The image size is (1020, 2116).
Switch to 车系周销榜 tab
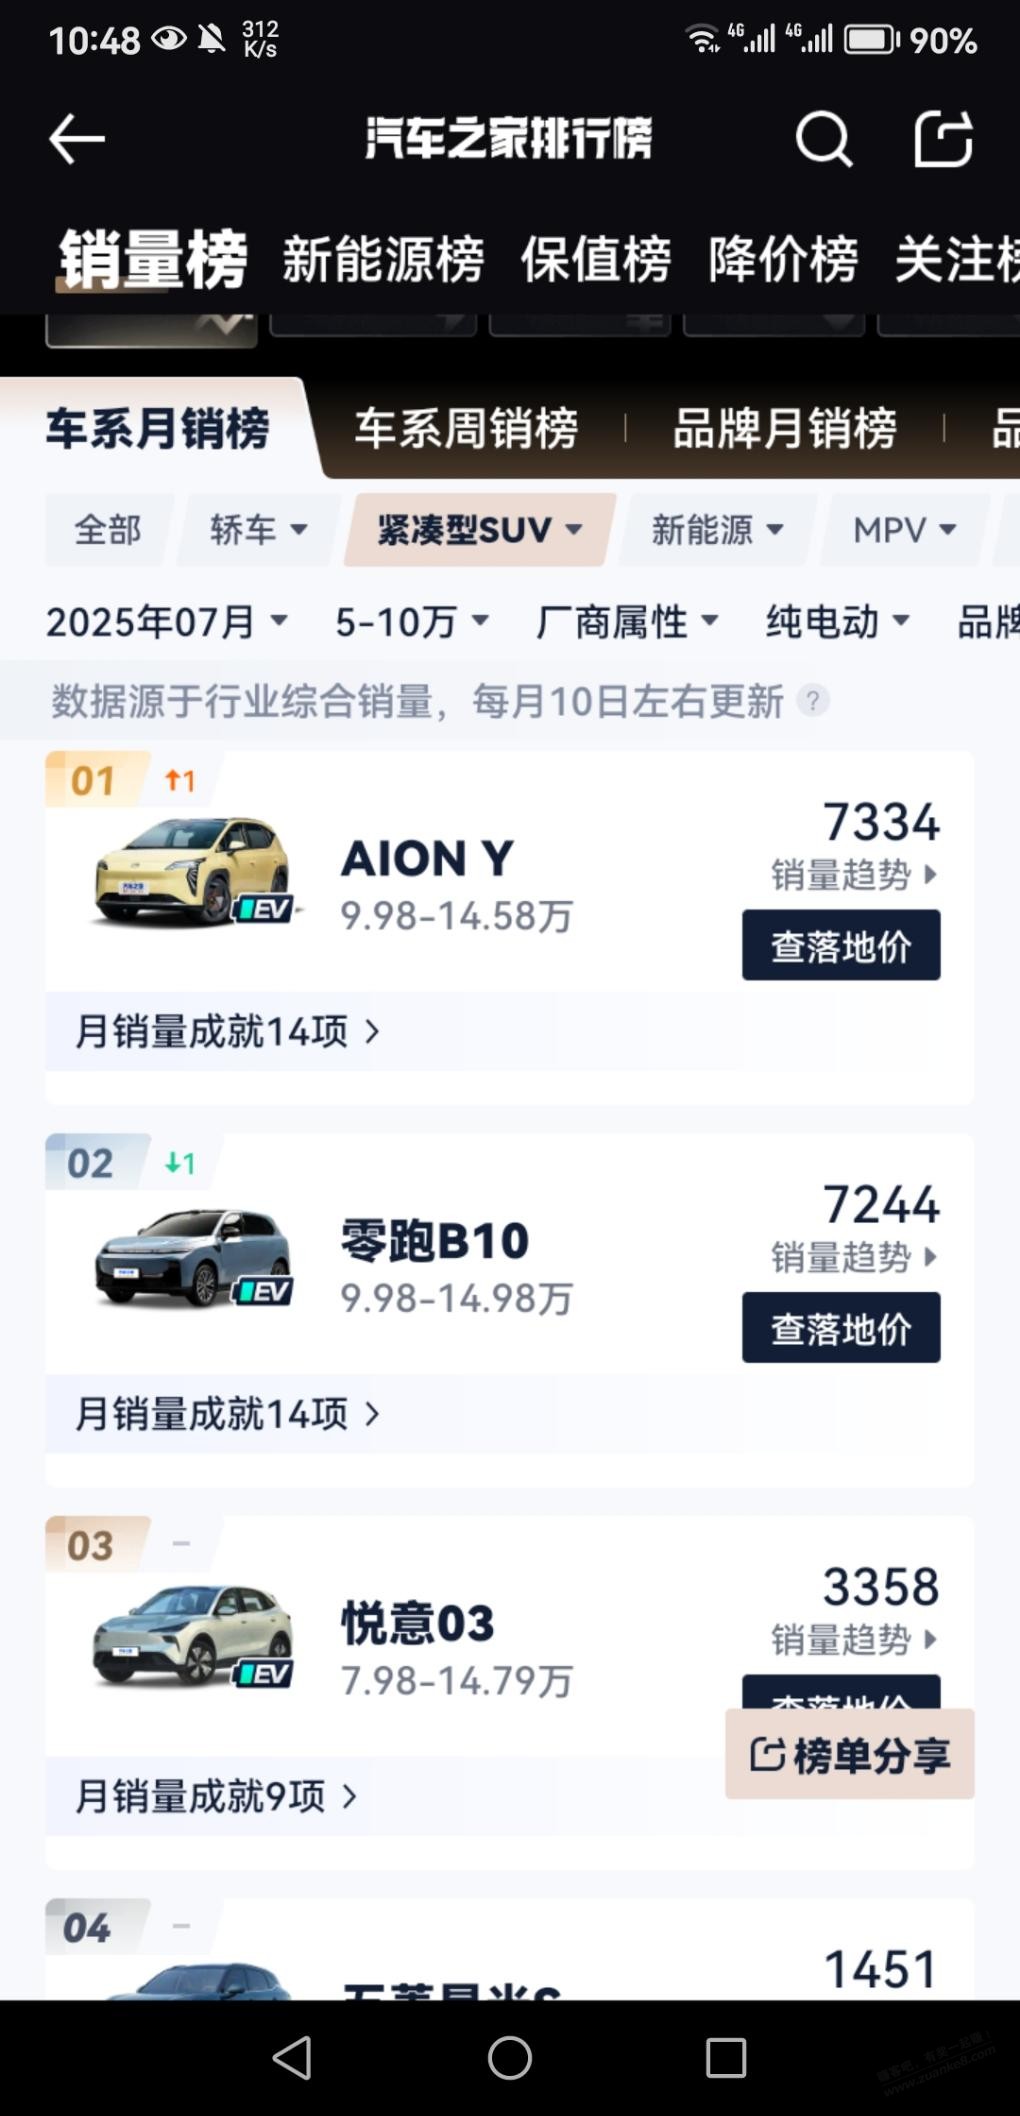click(466, 428)
